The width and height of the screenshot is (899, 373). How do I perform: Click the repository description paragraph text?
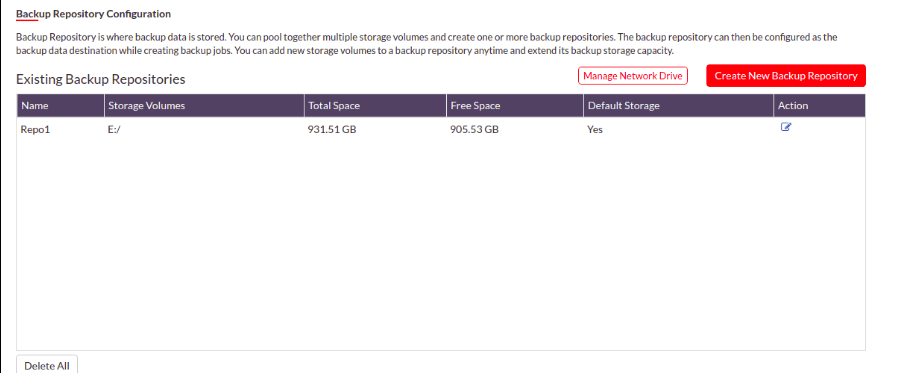click(427, 44)
